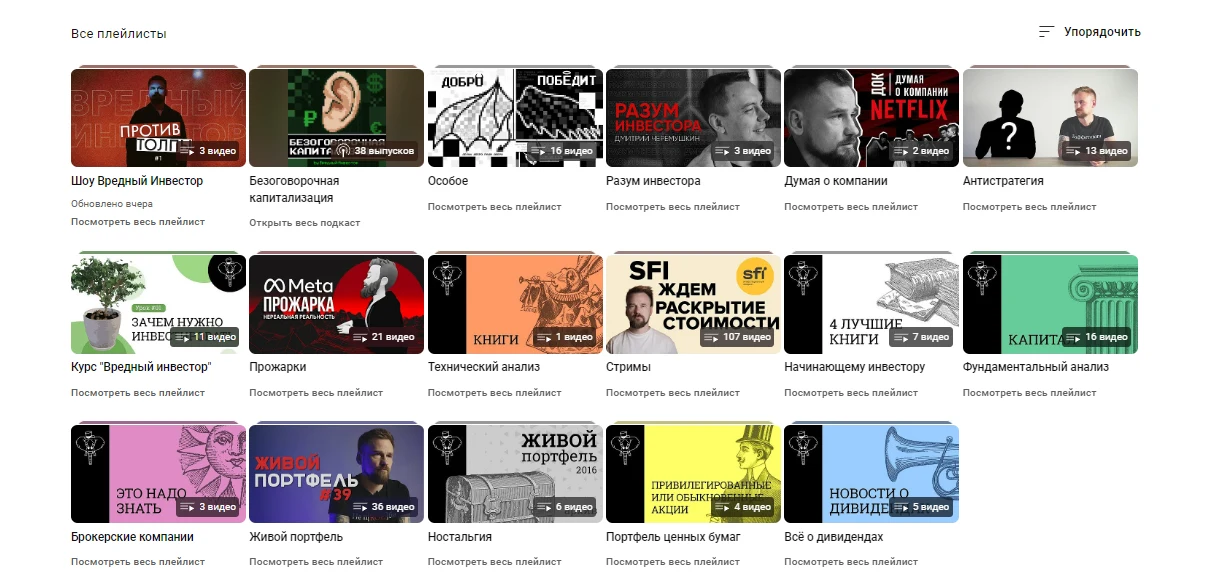1225x586 pixels.
Task: Open the Курс "Вредный инвестор" thumbnail
Action: point(158,304)
